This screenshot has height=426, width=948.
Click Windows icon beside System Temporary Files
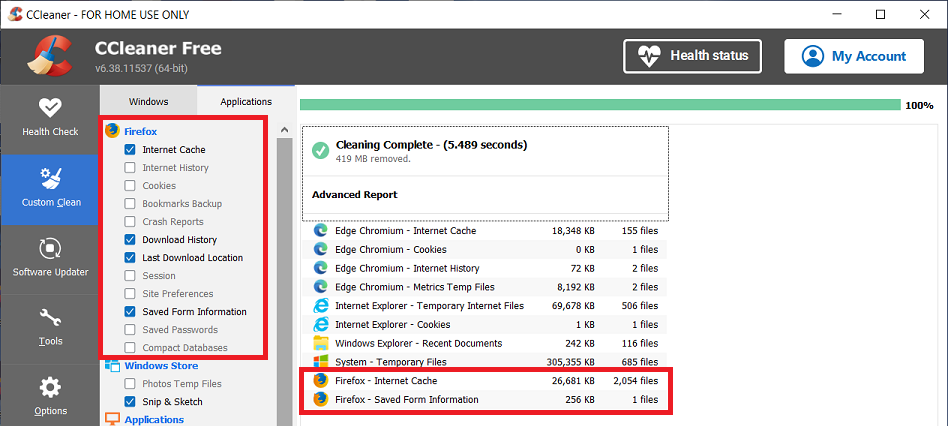(x=320, y=362)
